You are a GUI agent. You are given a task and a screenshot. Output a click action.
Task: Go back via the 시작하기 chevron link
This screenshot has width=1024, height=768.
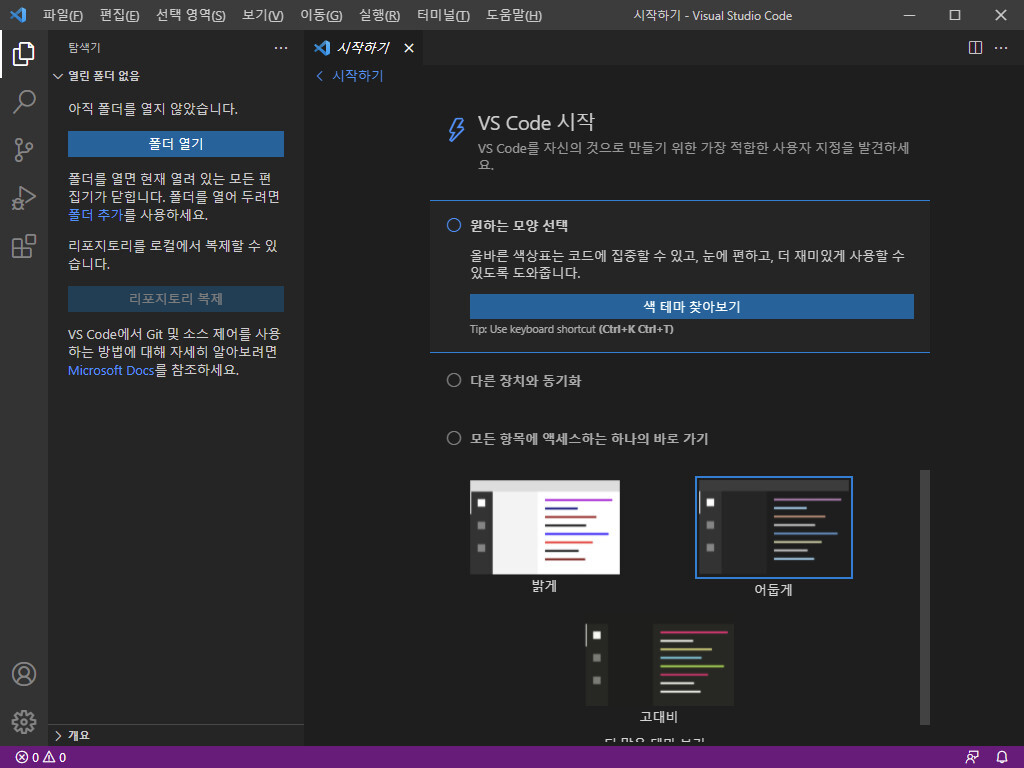[x=350, y=76]
